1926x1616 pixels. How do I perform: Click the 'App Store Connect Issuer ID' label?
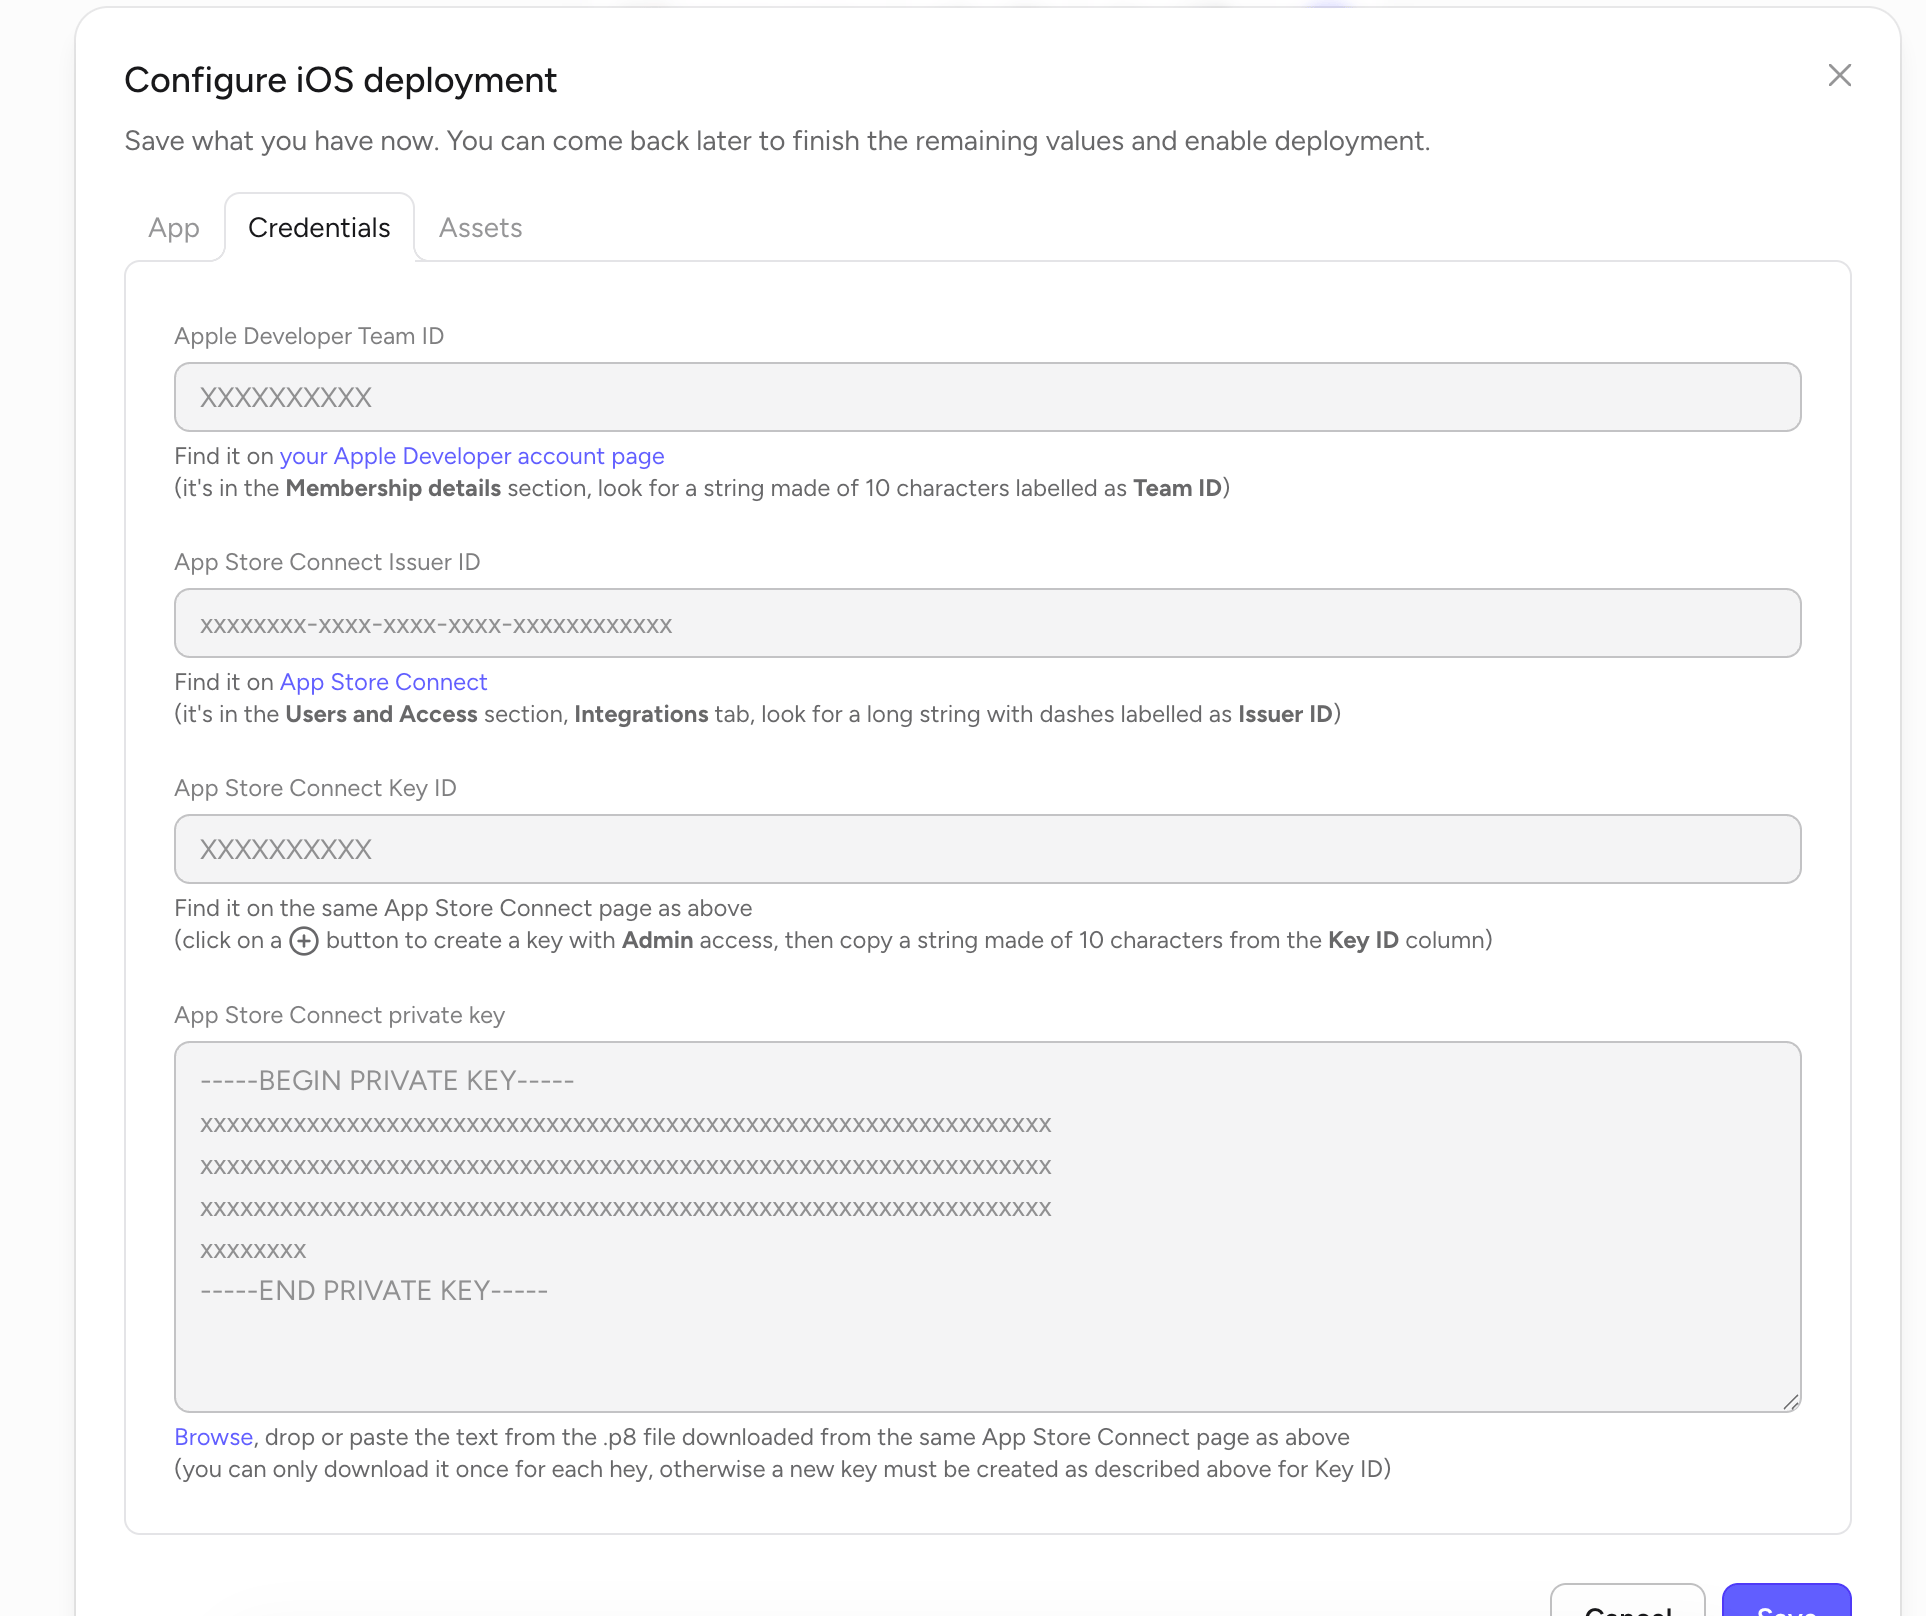(327, 562)
